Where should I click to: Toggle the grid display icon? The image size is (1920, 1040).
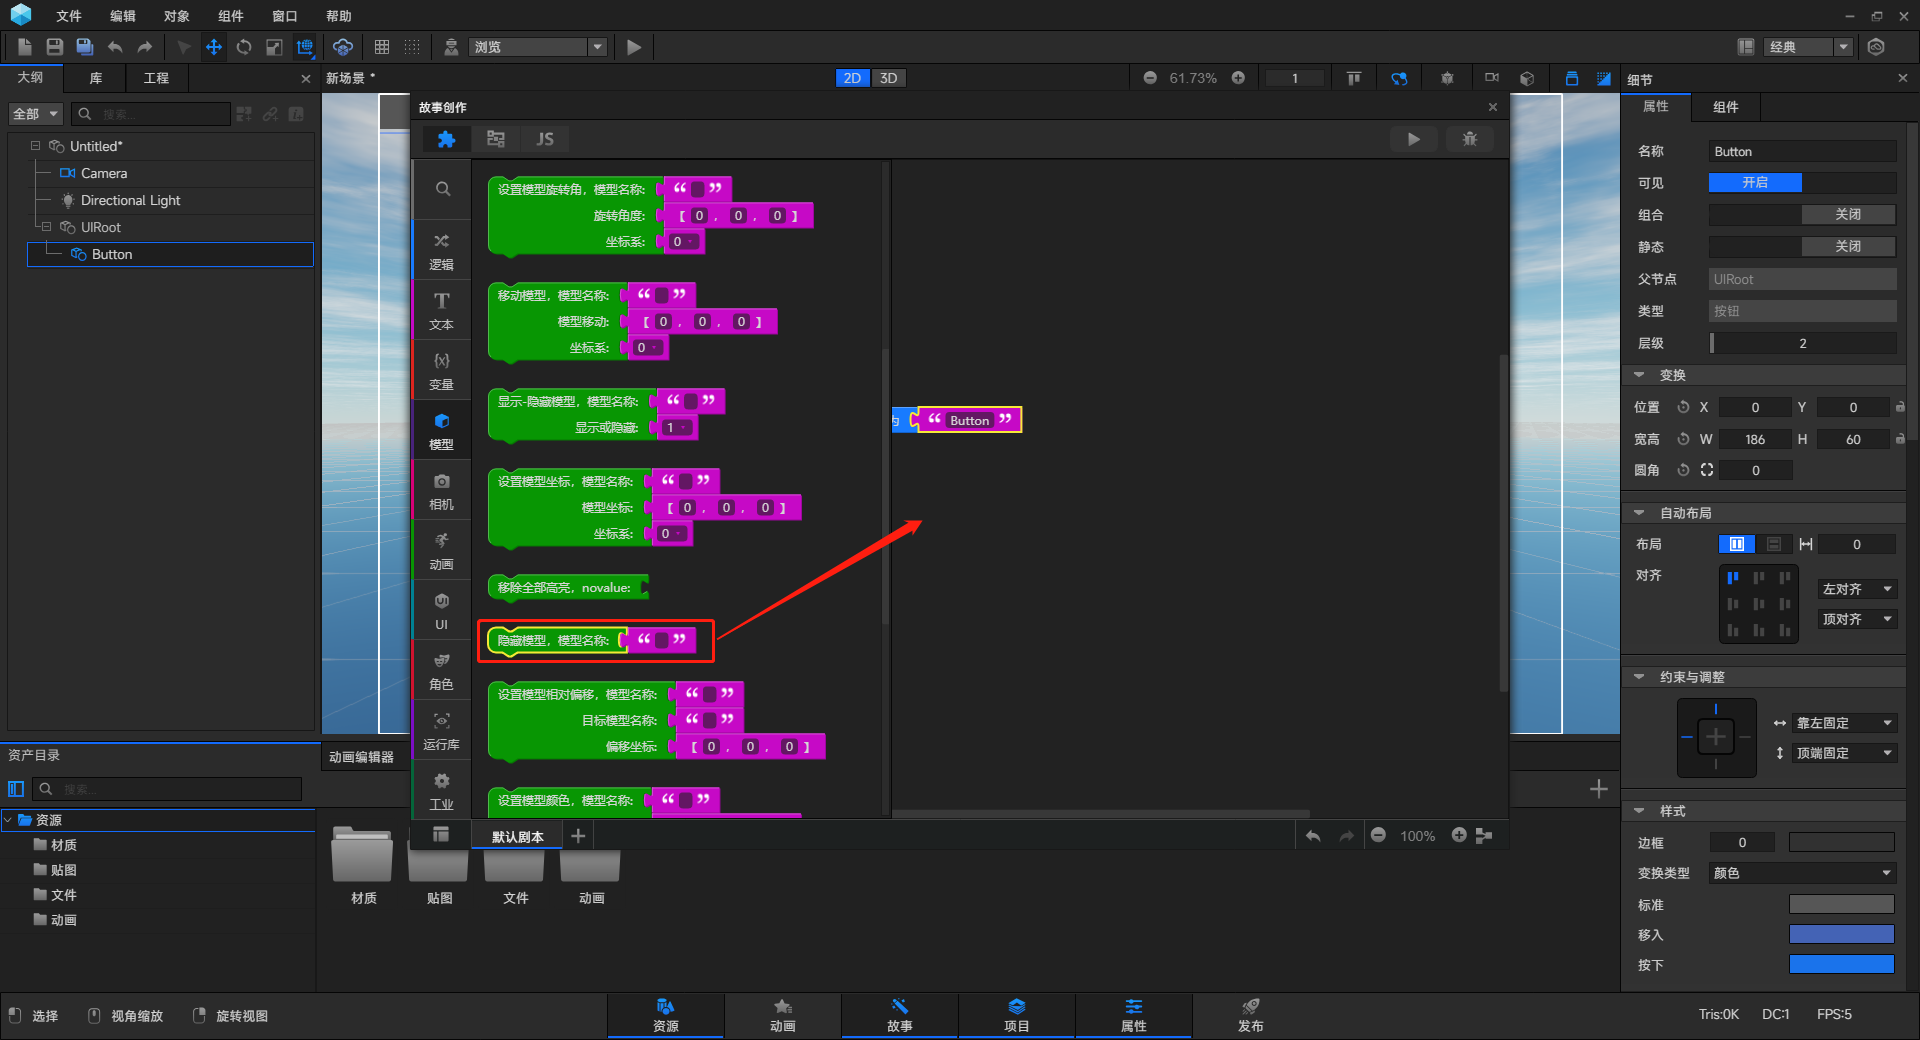(382, 47)
